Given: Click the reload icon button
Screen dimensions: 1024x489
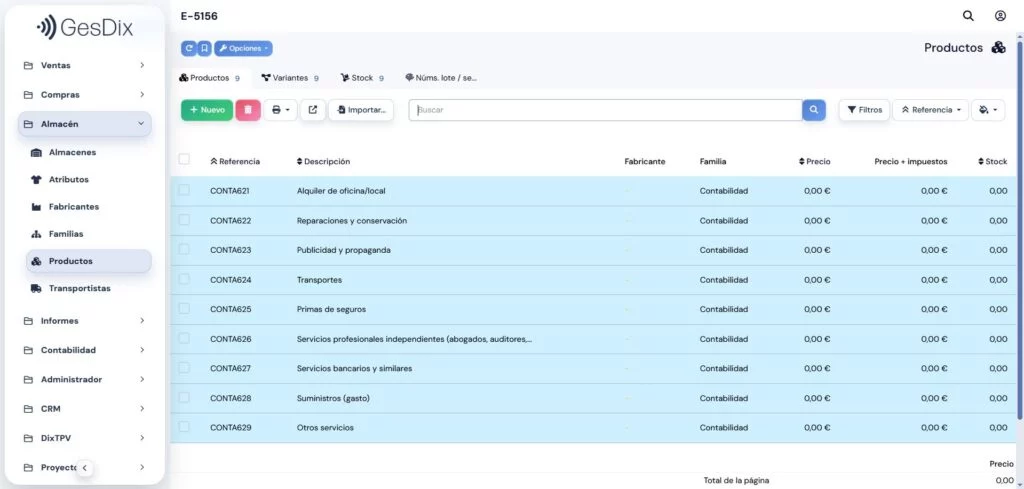Looking at the screenshot, I should click(189, 48).
